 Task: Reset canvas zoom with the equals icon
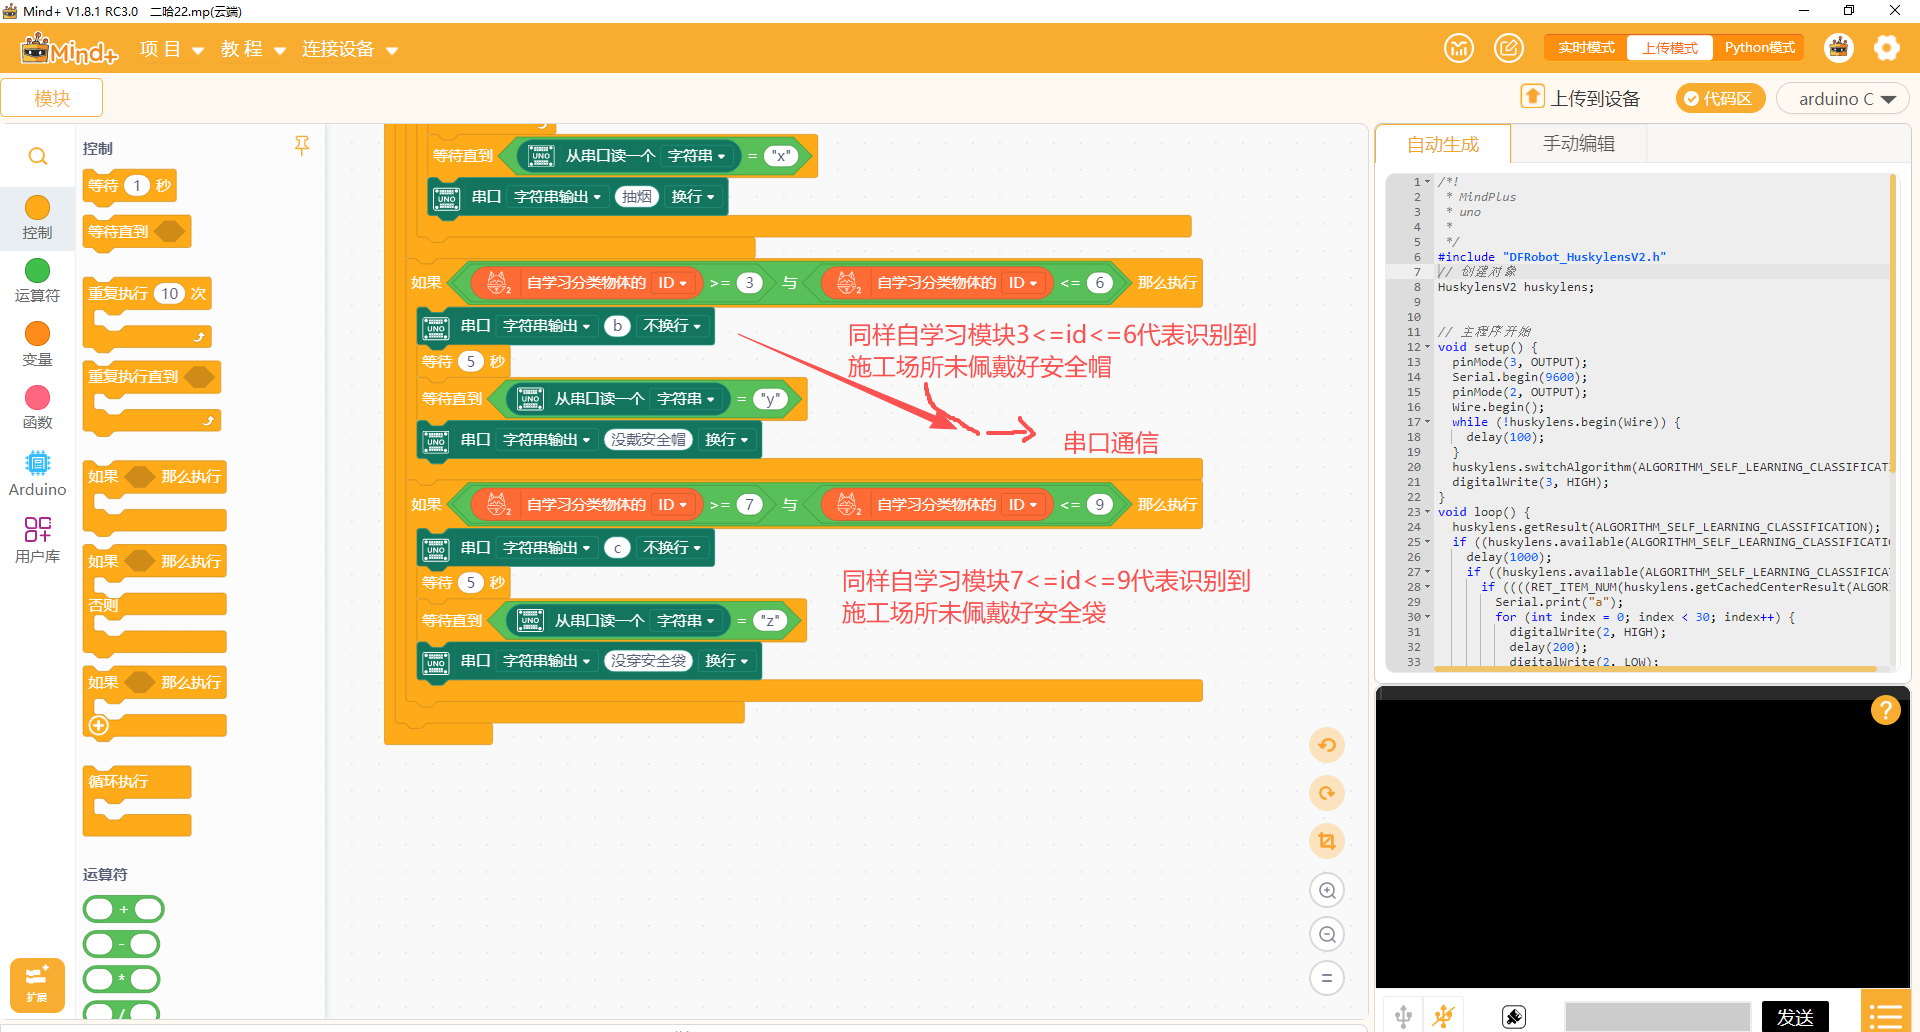coord(1327,978)
